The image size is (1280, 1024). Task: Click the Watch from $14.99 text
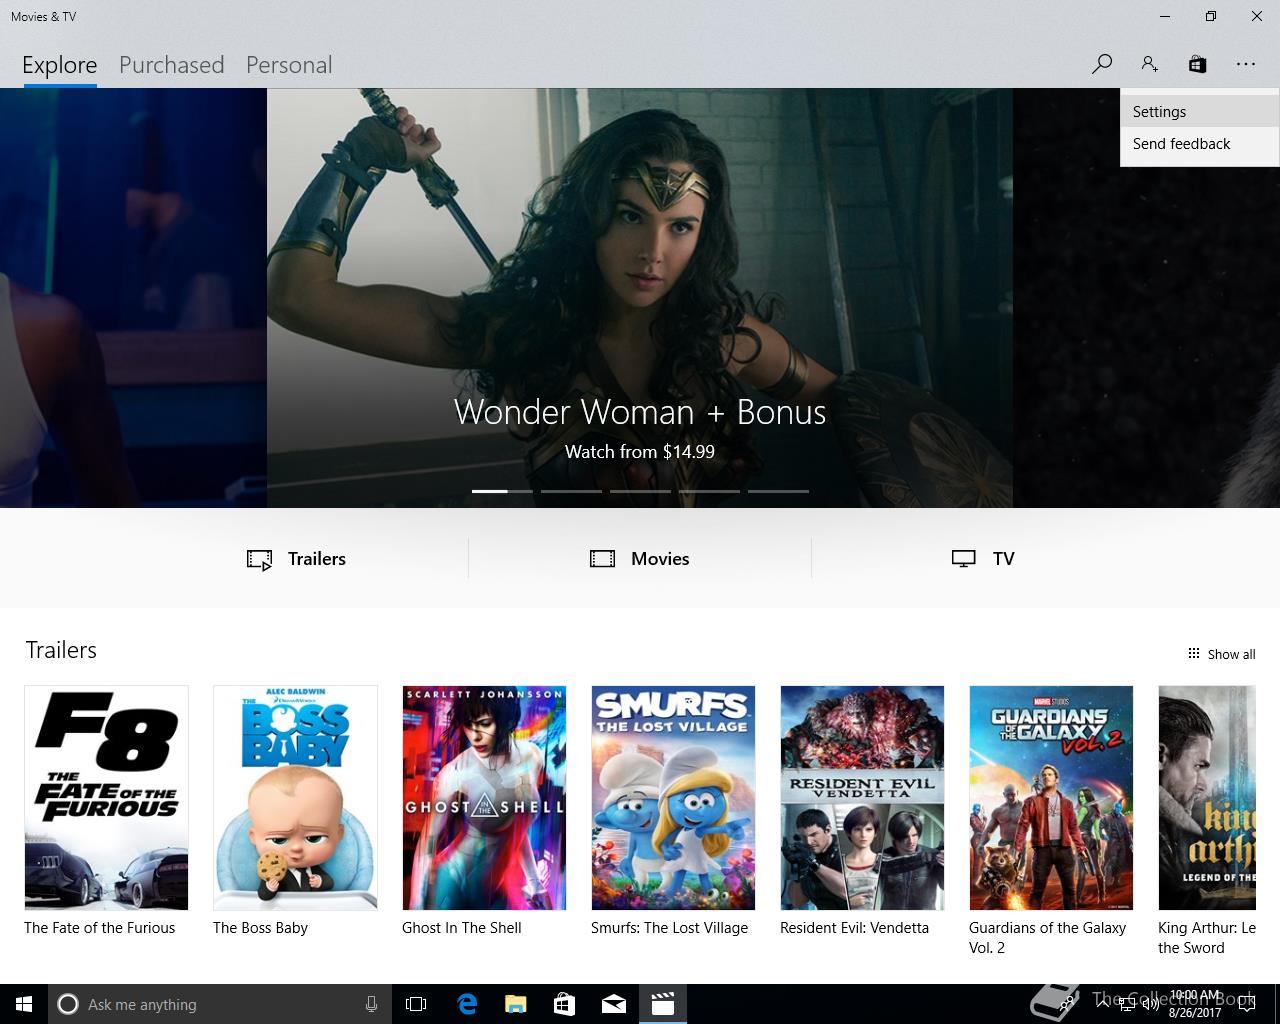[x=640, y=452]
